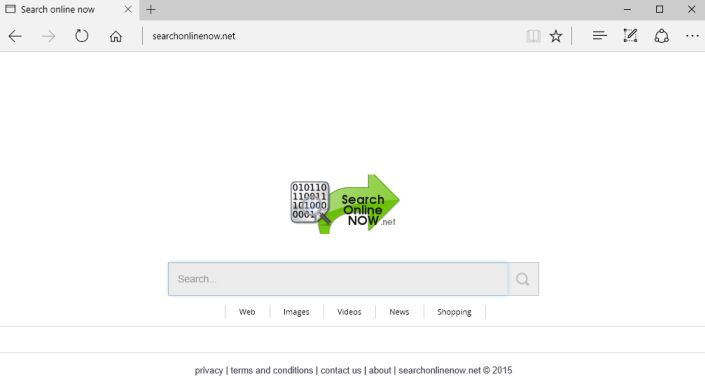Close the Search online now tab

click(128, 9)
